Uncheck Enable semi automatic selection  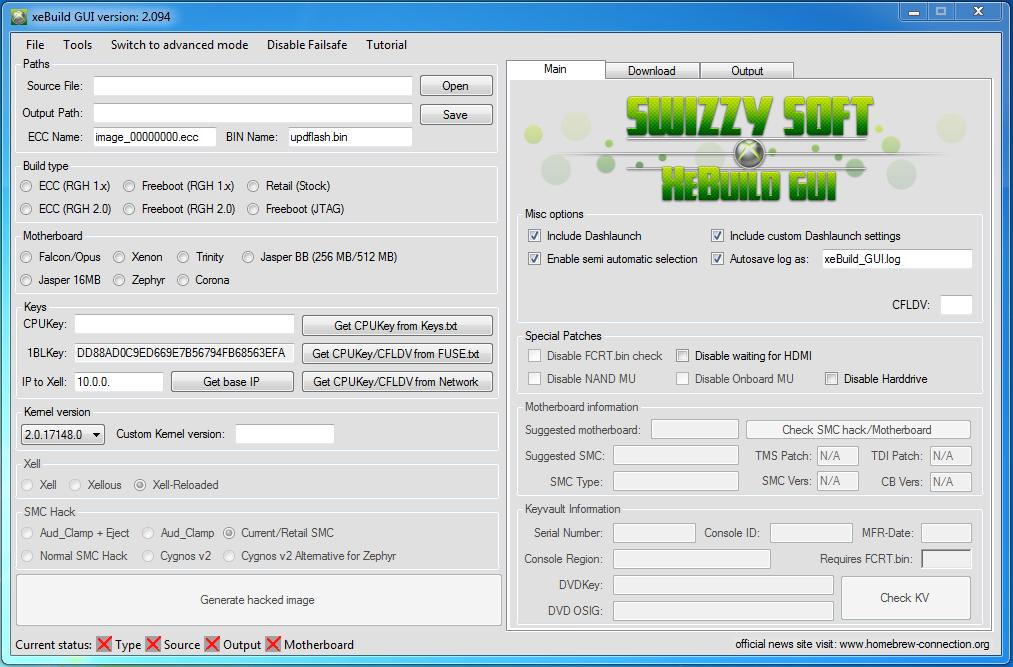pos(535,258)
